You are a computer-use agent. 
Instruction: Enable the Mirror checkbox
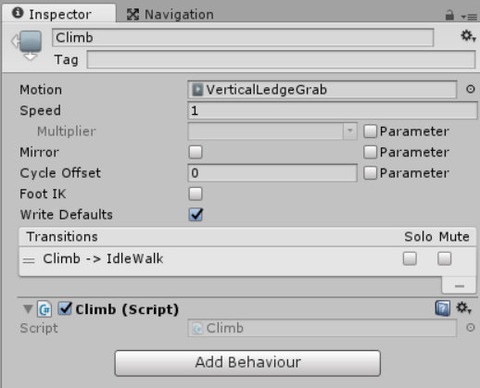195,152
